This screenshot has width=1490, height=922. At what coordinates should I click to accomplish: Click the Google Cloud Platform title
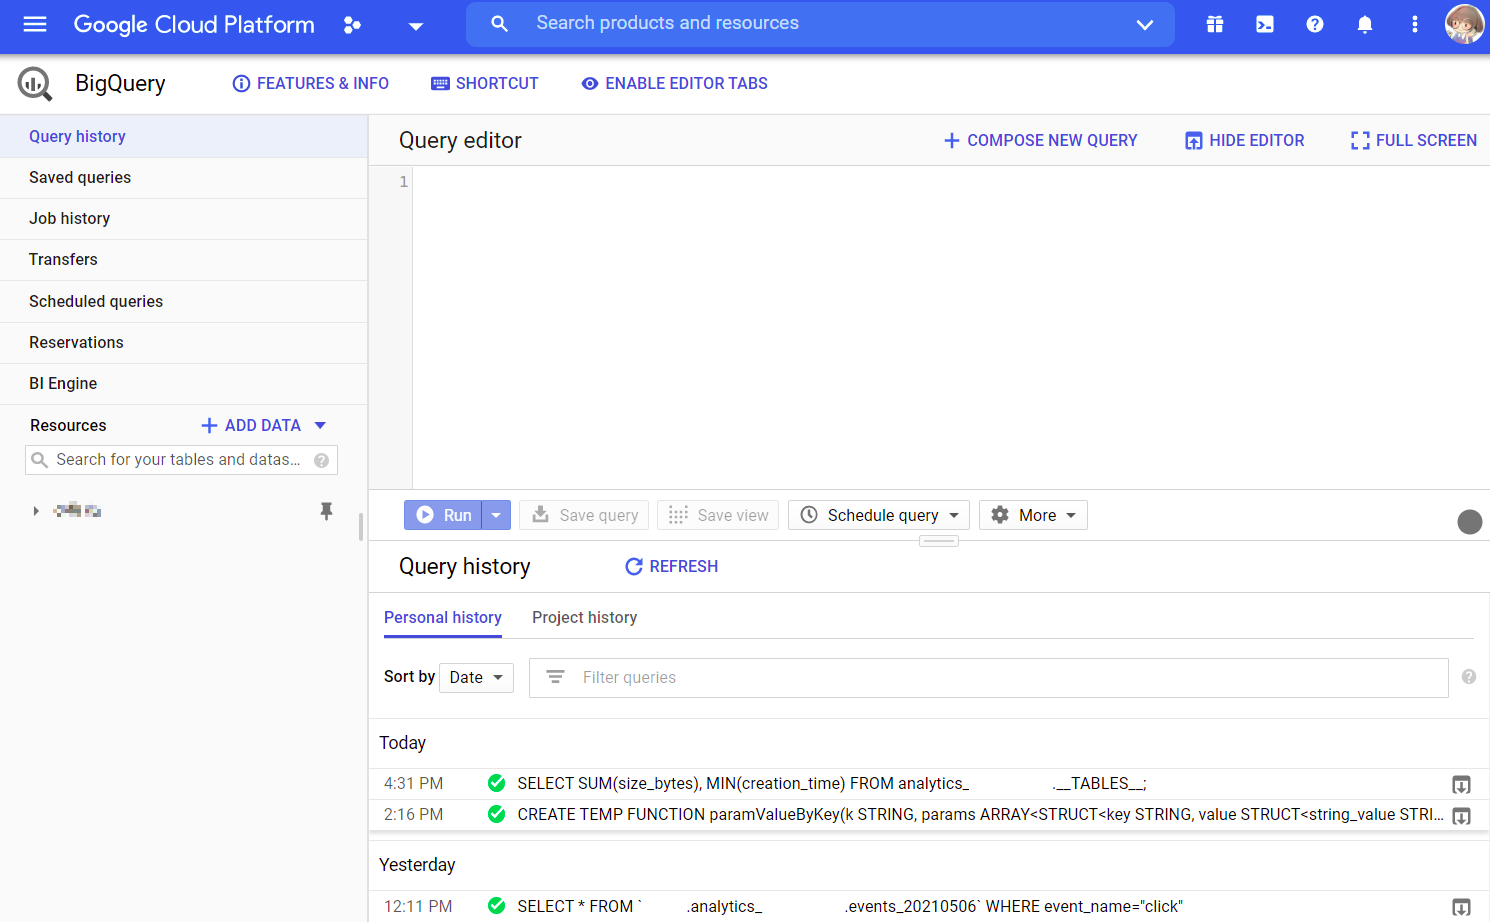tap(194, 25)
